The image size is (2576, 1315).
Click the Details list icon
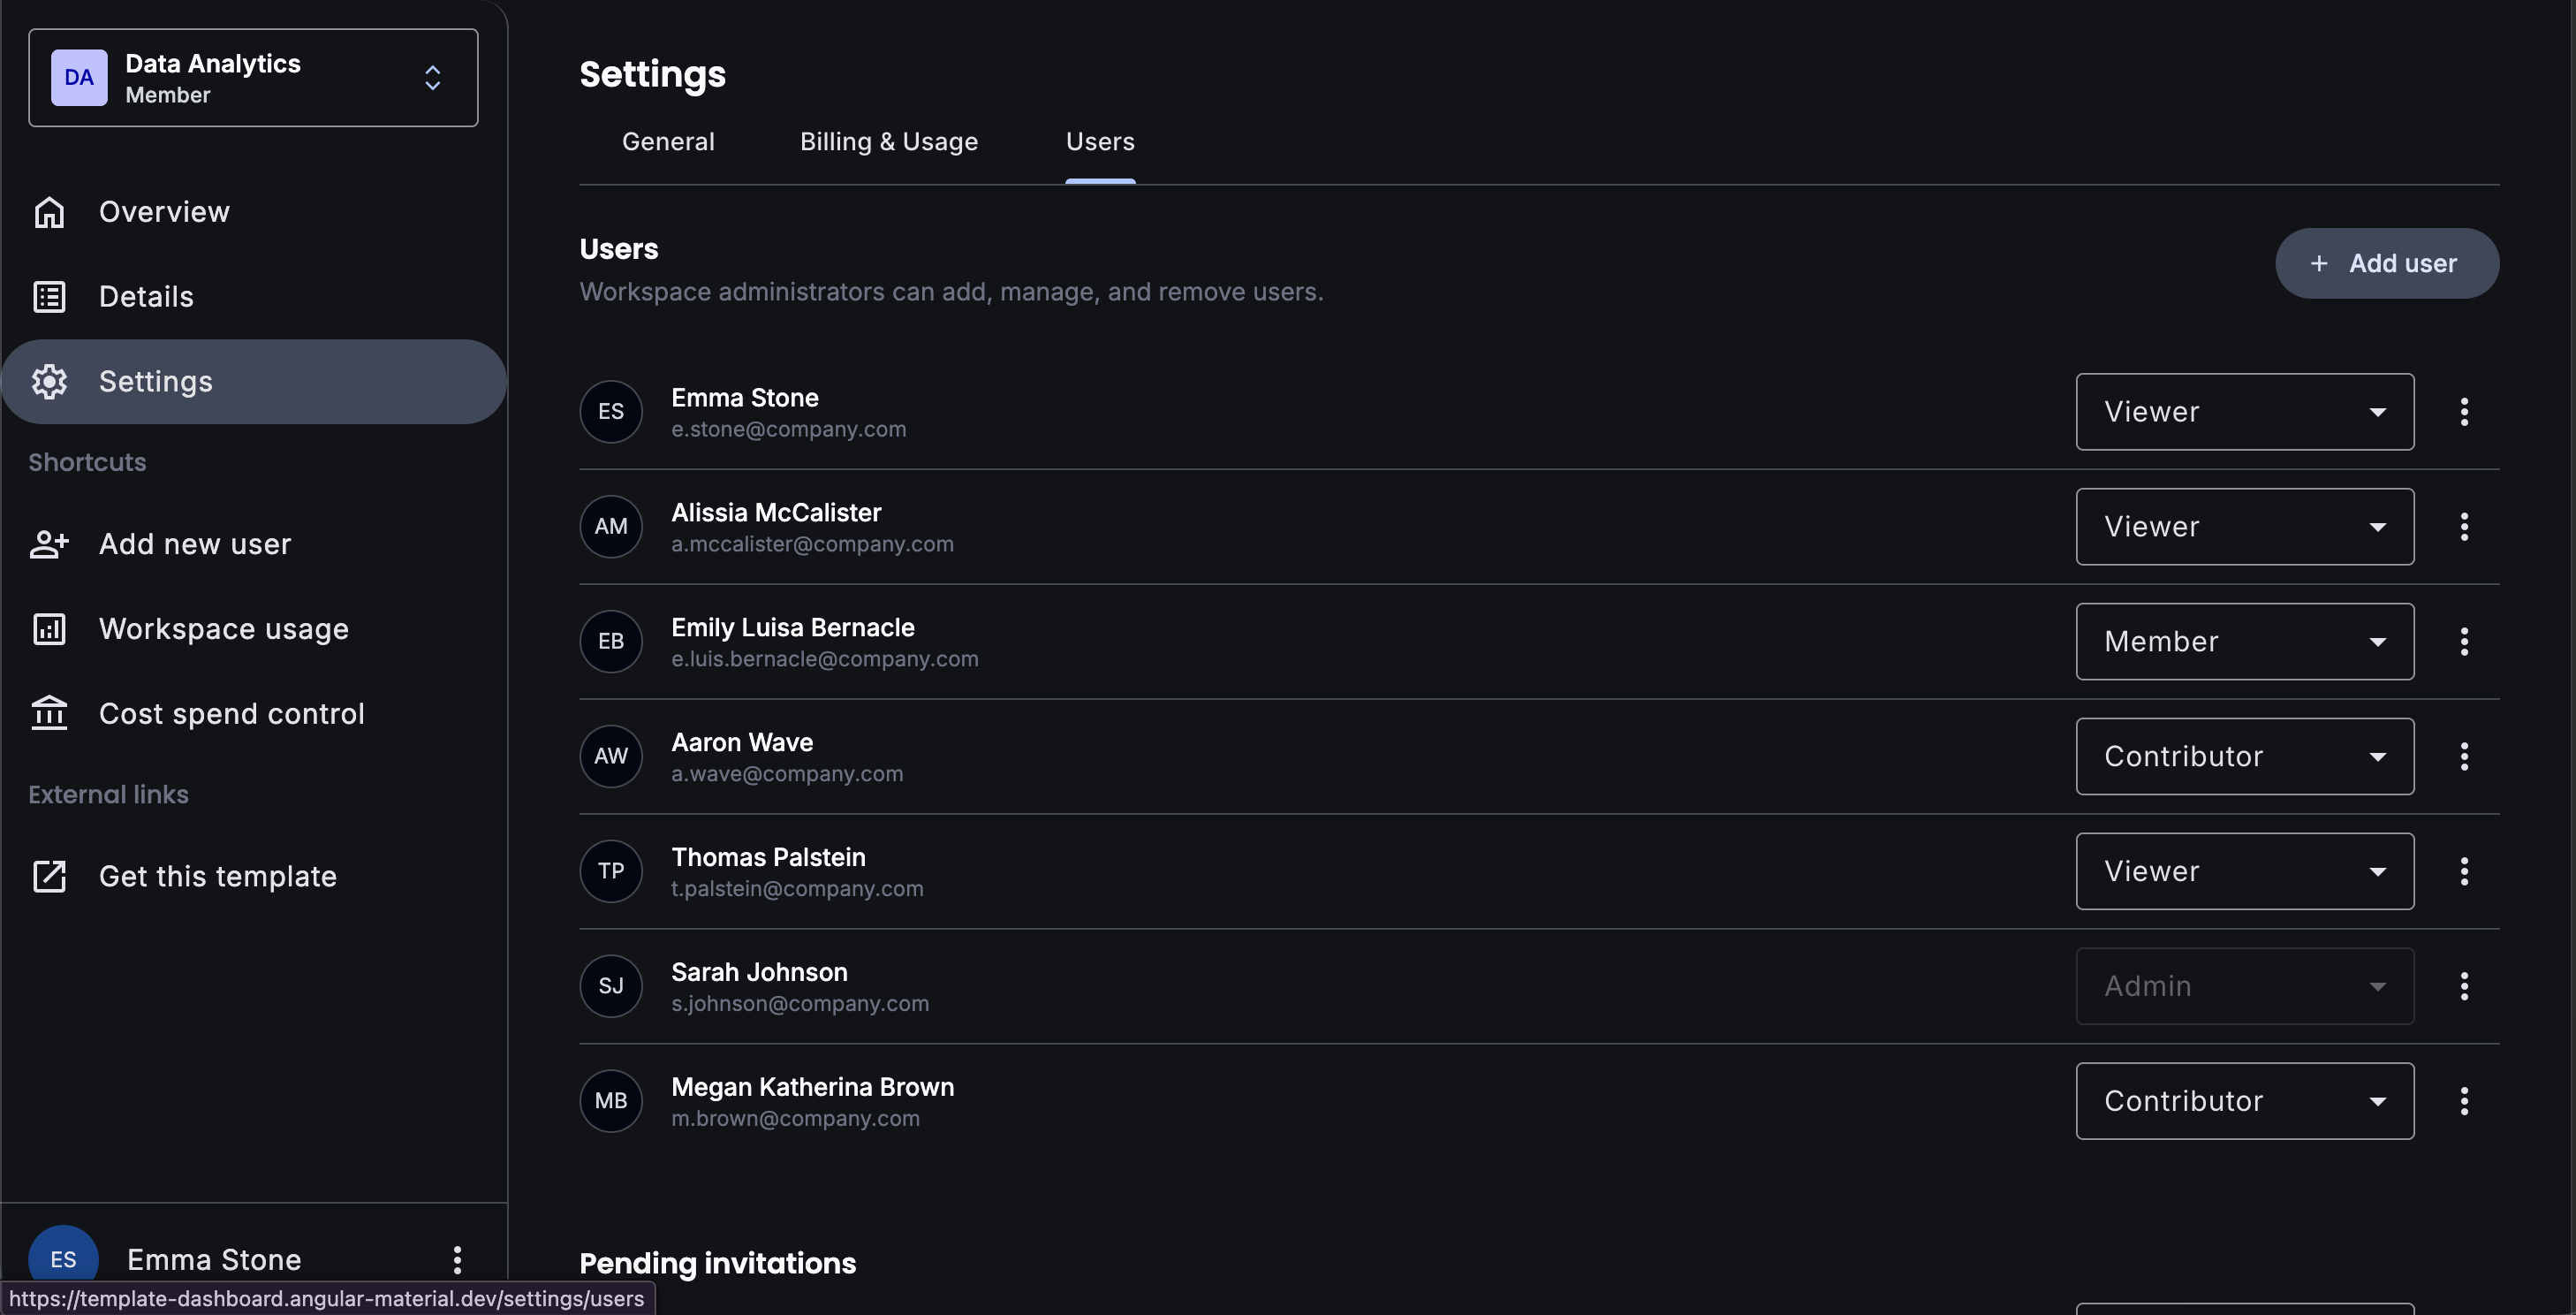(x=49, y=297)
